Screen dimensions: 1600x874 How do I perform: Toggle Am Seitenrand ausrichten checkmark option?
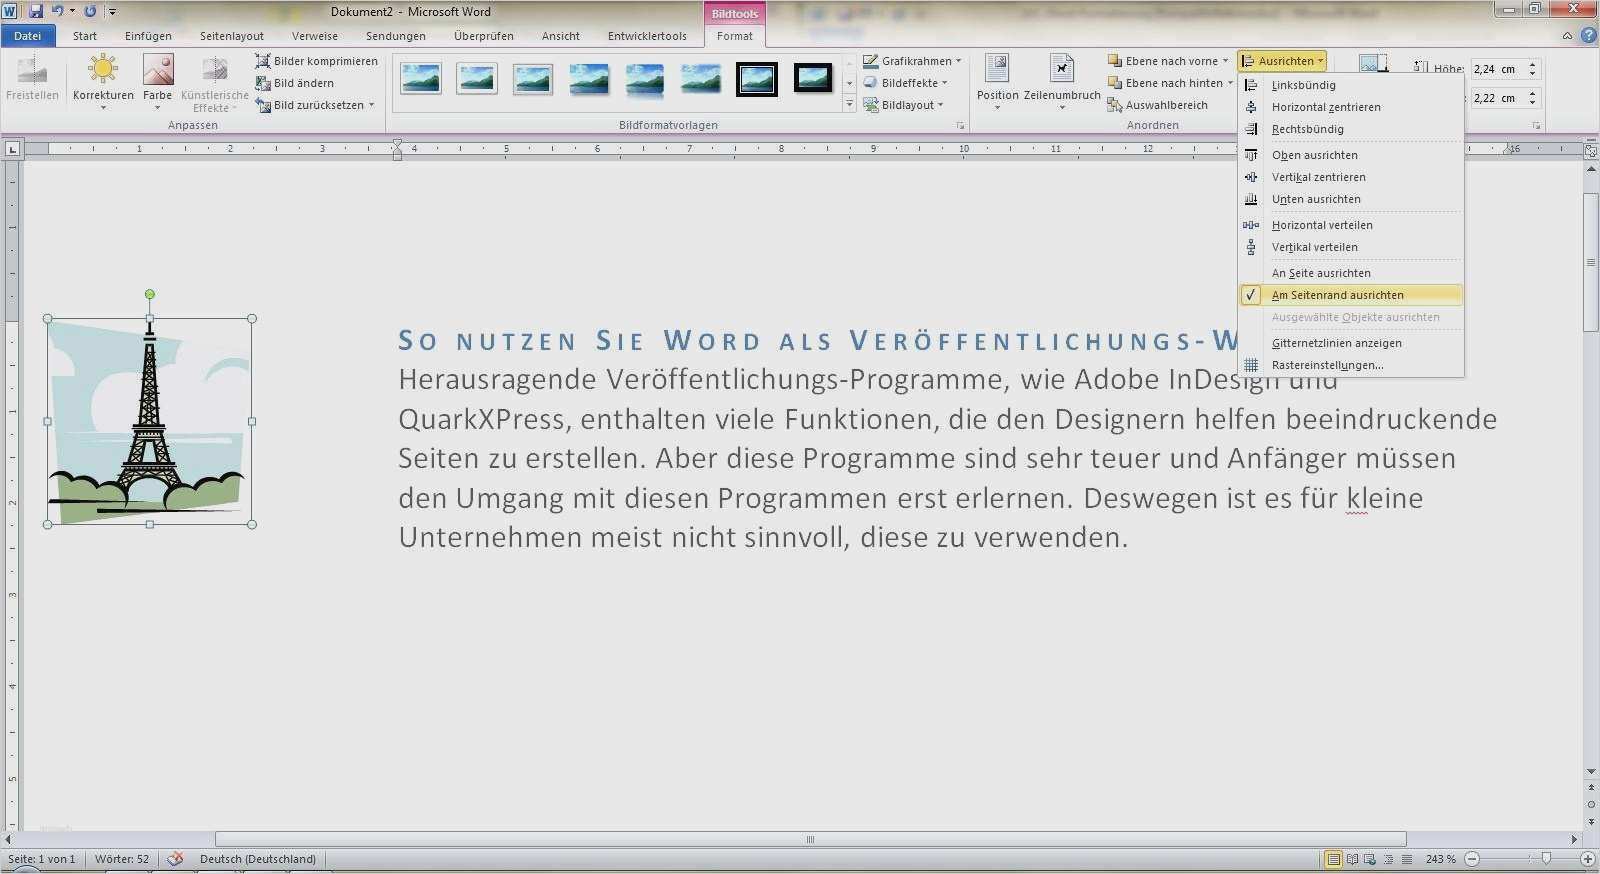pyautogui.click(x=1337, y=295)
